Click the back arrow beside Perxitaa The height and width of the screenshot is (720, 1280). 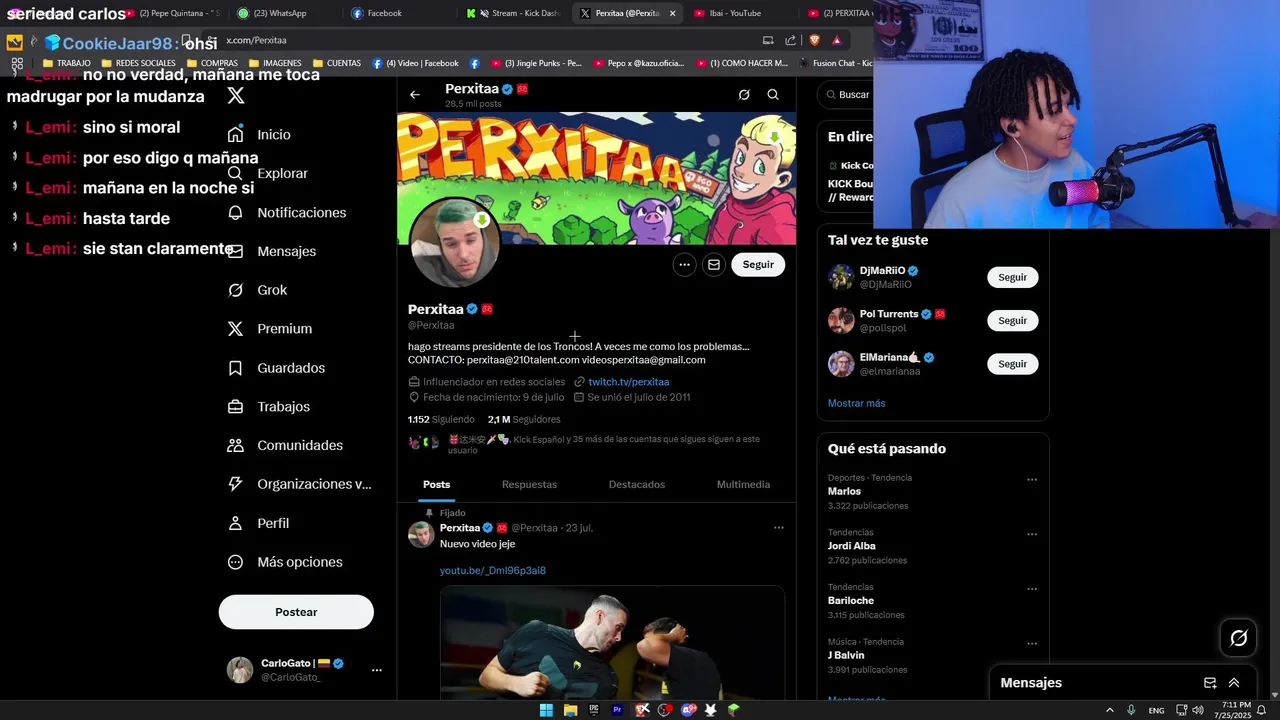tap(415, 94)
